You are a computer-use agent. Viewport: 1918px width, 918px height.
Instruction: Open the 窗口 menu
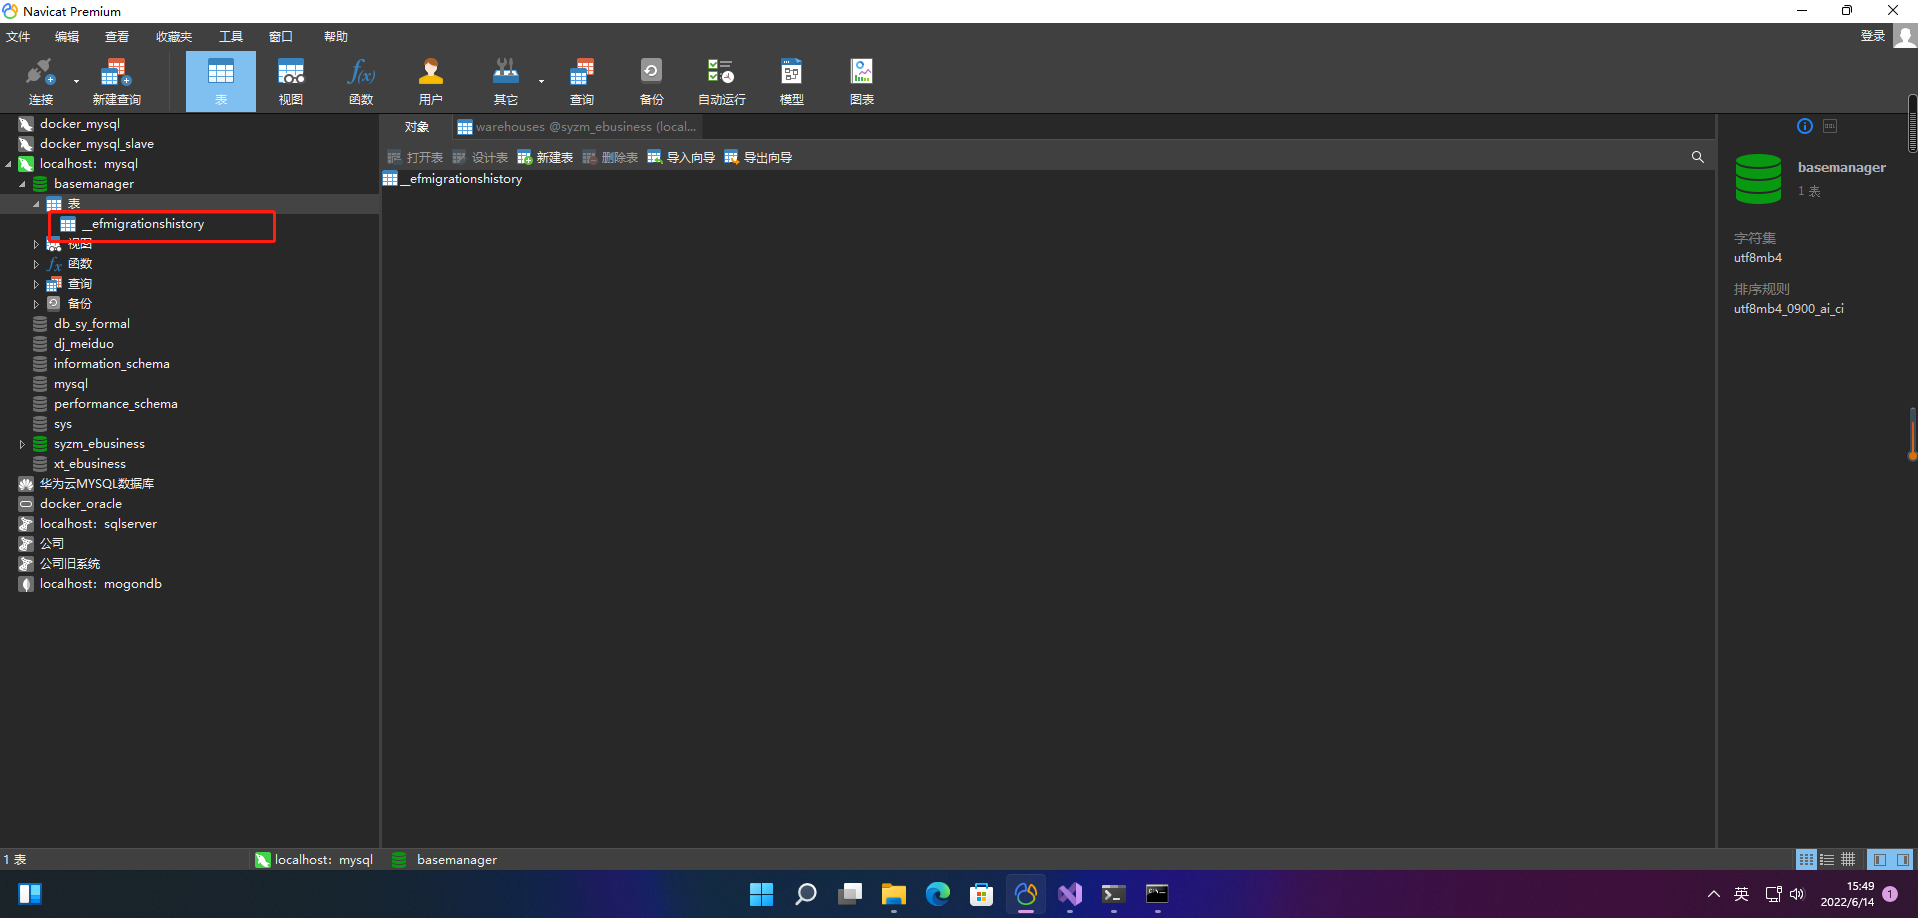coord(281,37)
